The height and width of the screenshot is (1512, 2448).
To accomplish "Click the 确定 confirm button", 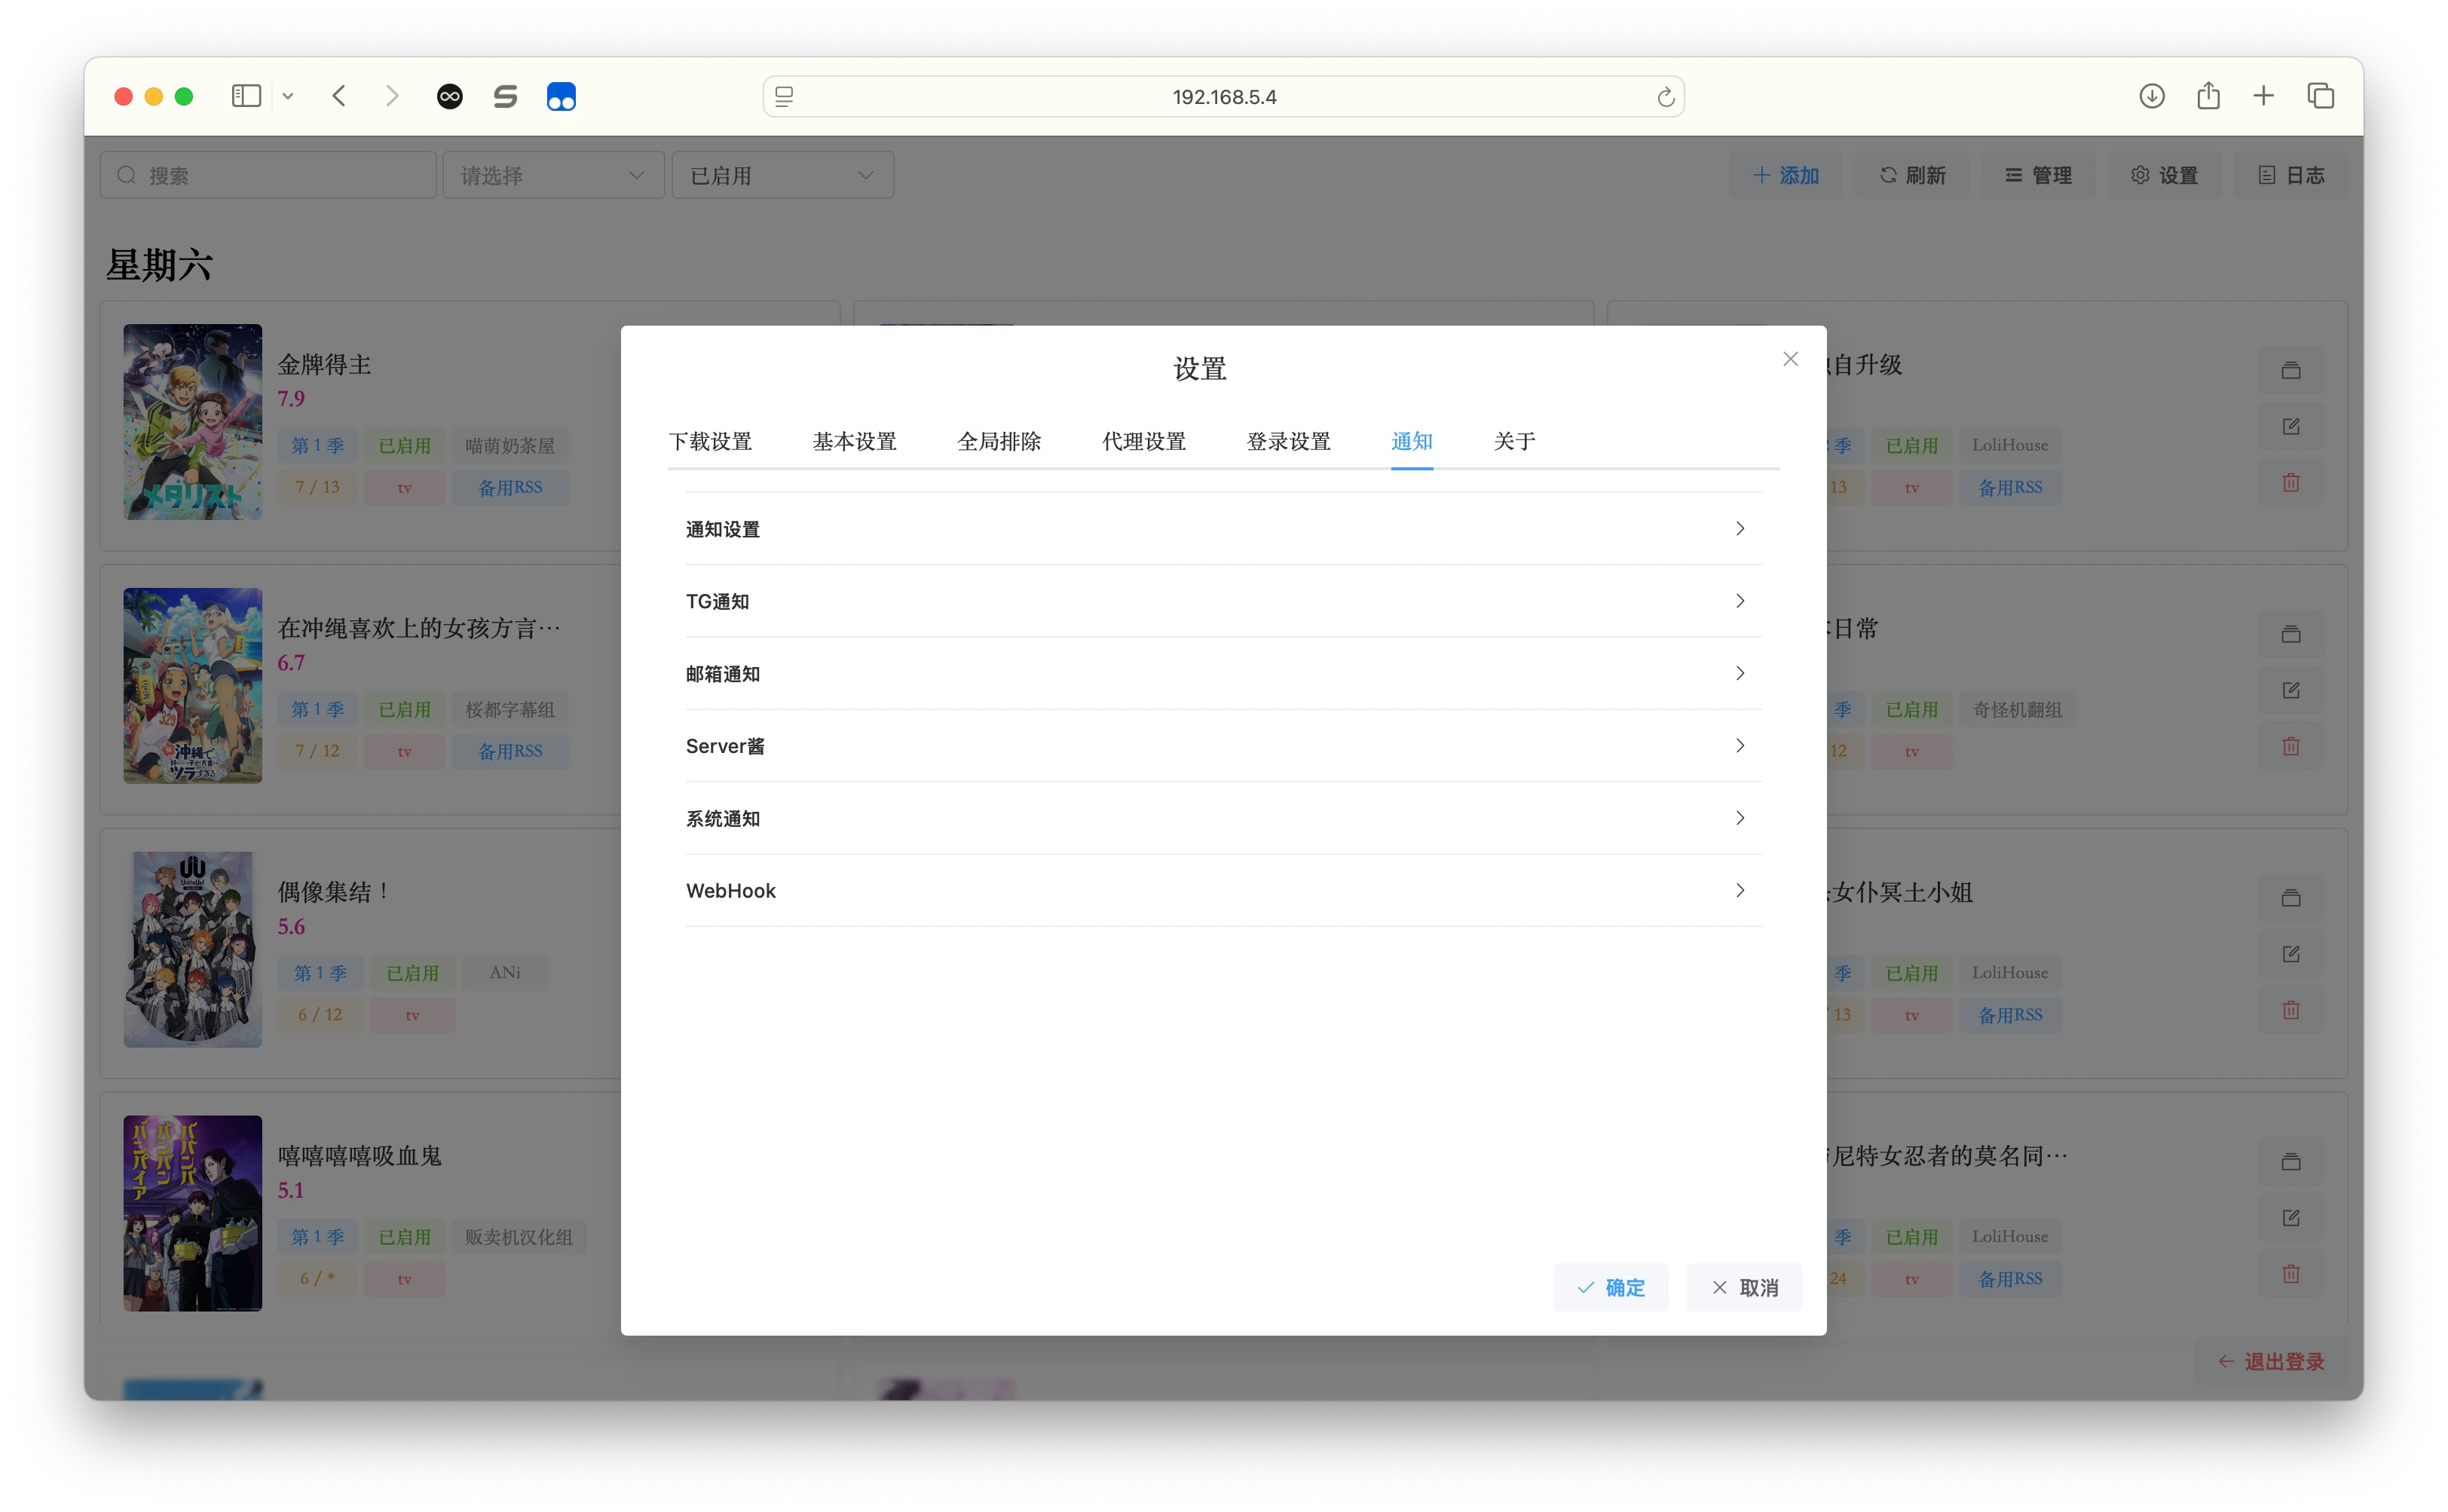I will (1611, 1287).
